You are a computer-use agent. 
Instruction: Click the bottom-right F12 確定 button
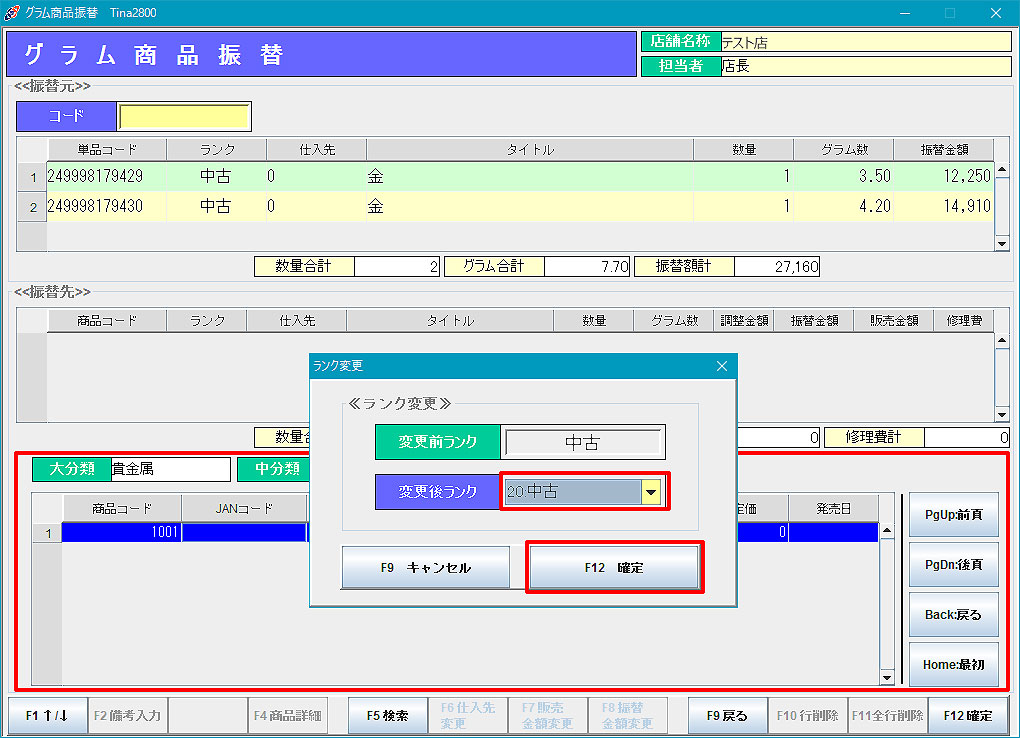click(x=967, y=716)
